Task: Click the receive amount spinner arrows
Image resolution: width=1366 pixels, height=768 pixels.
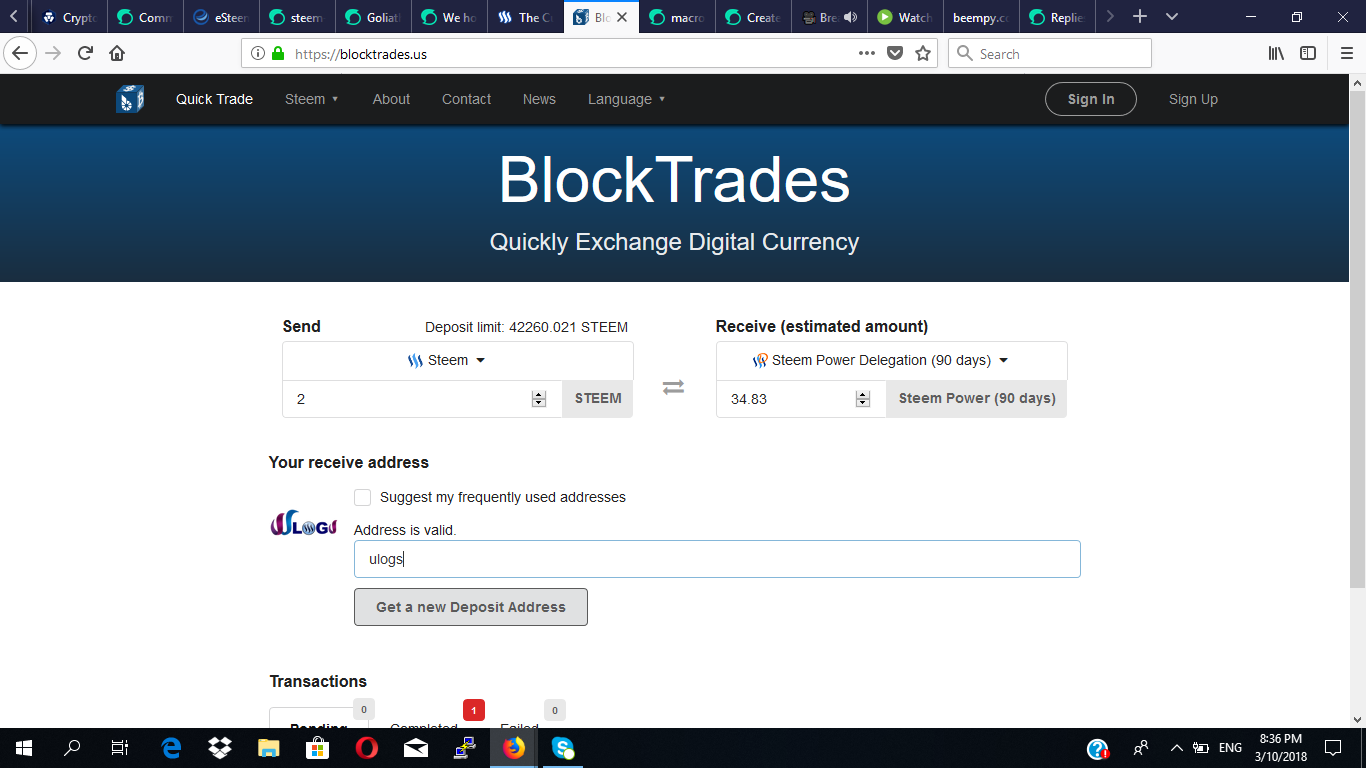Action: point(863,398)
